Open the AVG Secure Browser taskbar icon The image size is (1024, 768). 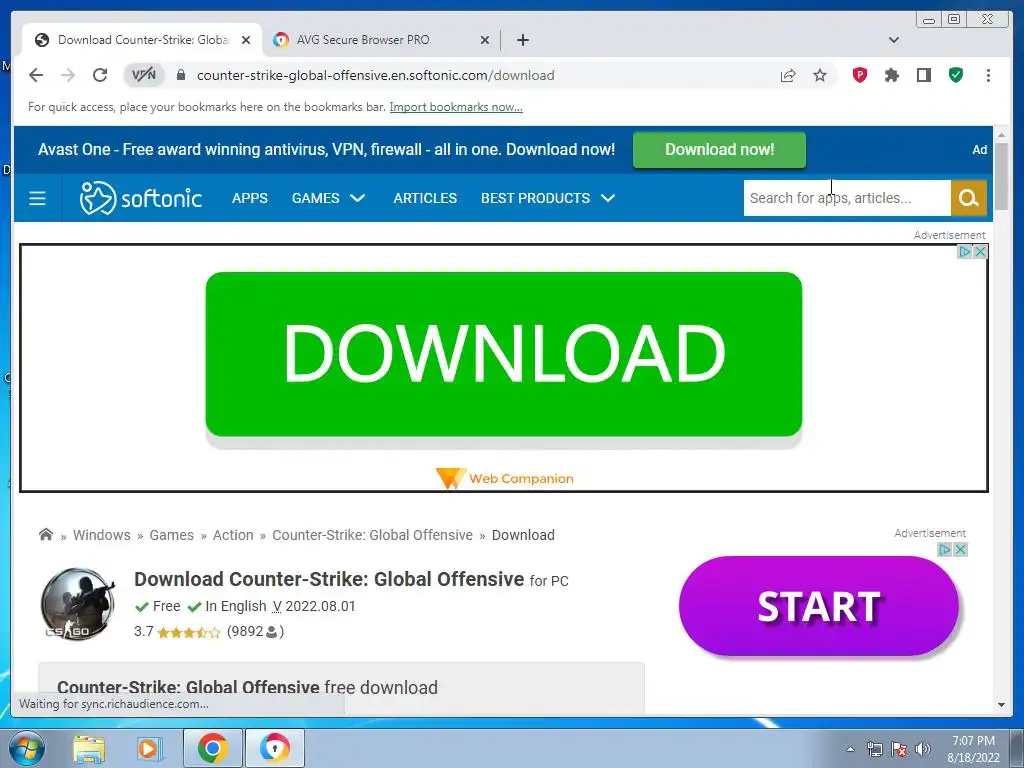tap(275, 748)
